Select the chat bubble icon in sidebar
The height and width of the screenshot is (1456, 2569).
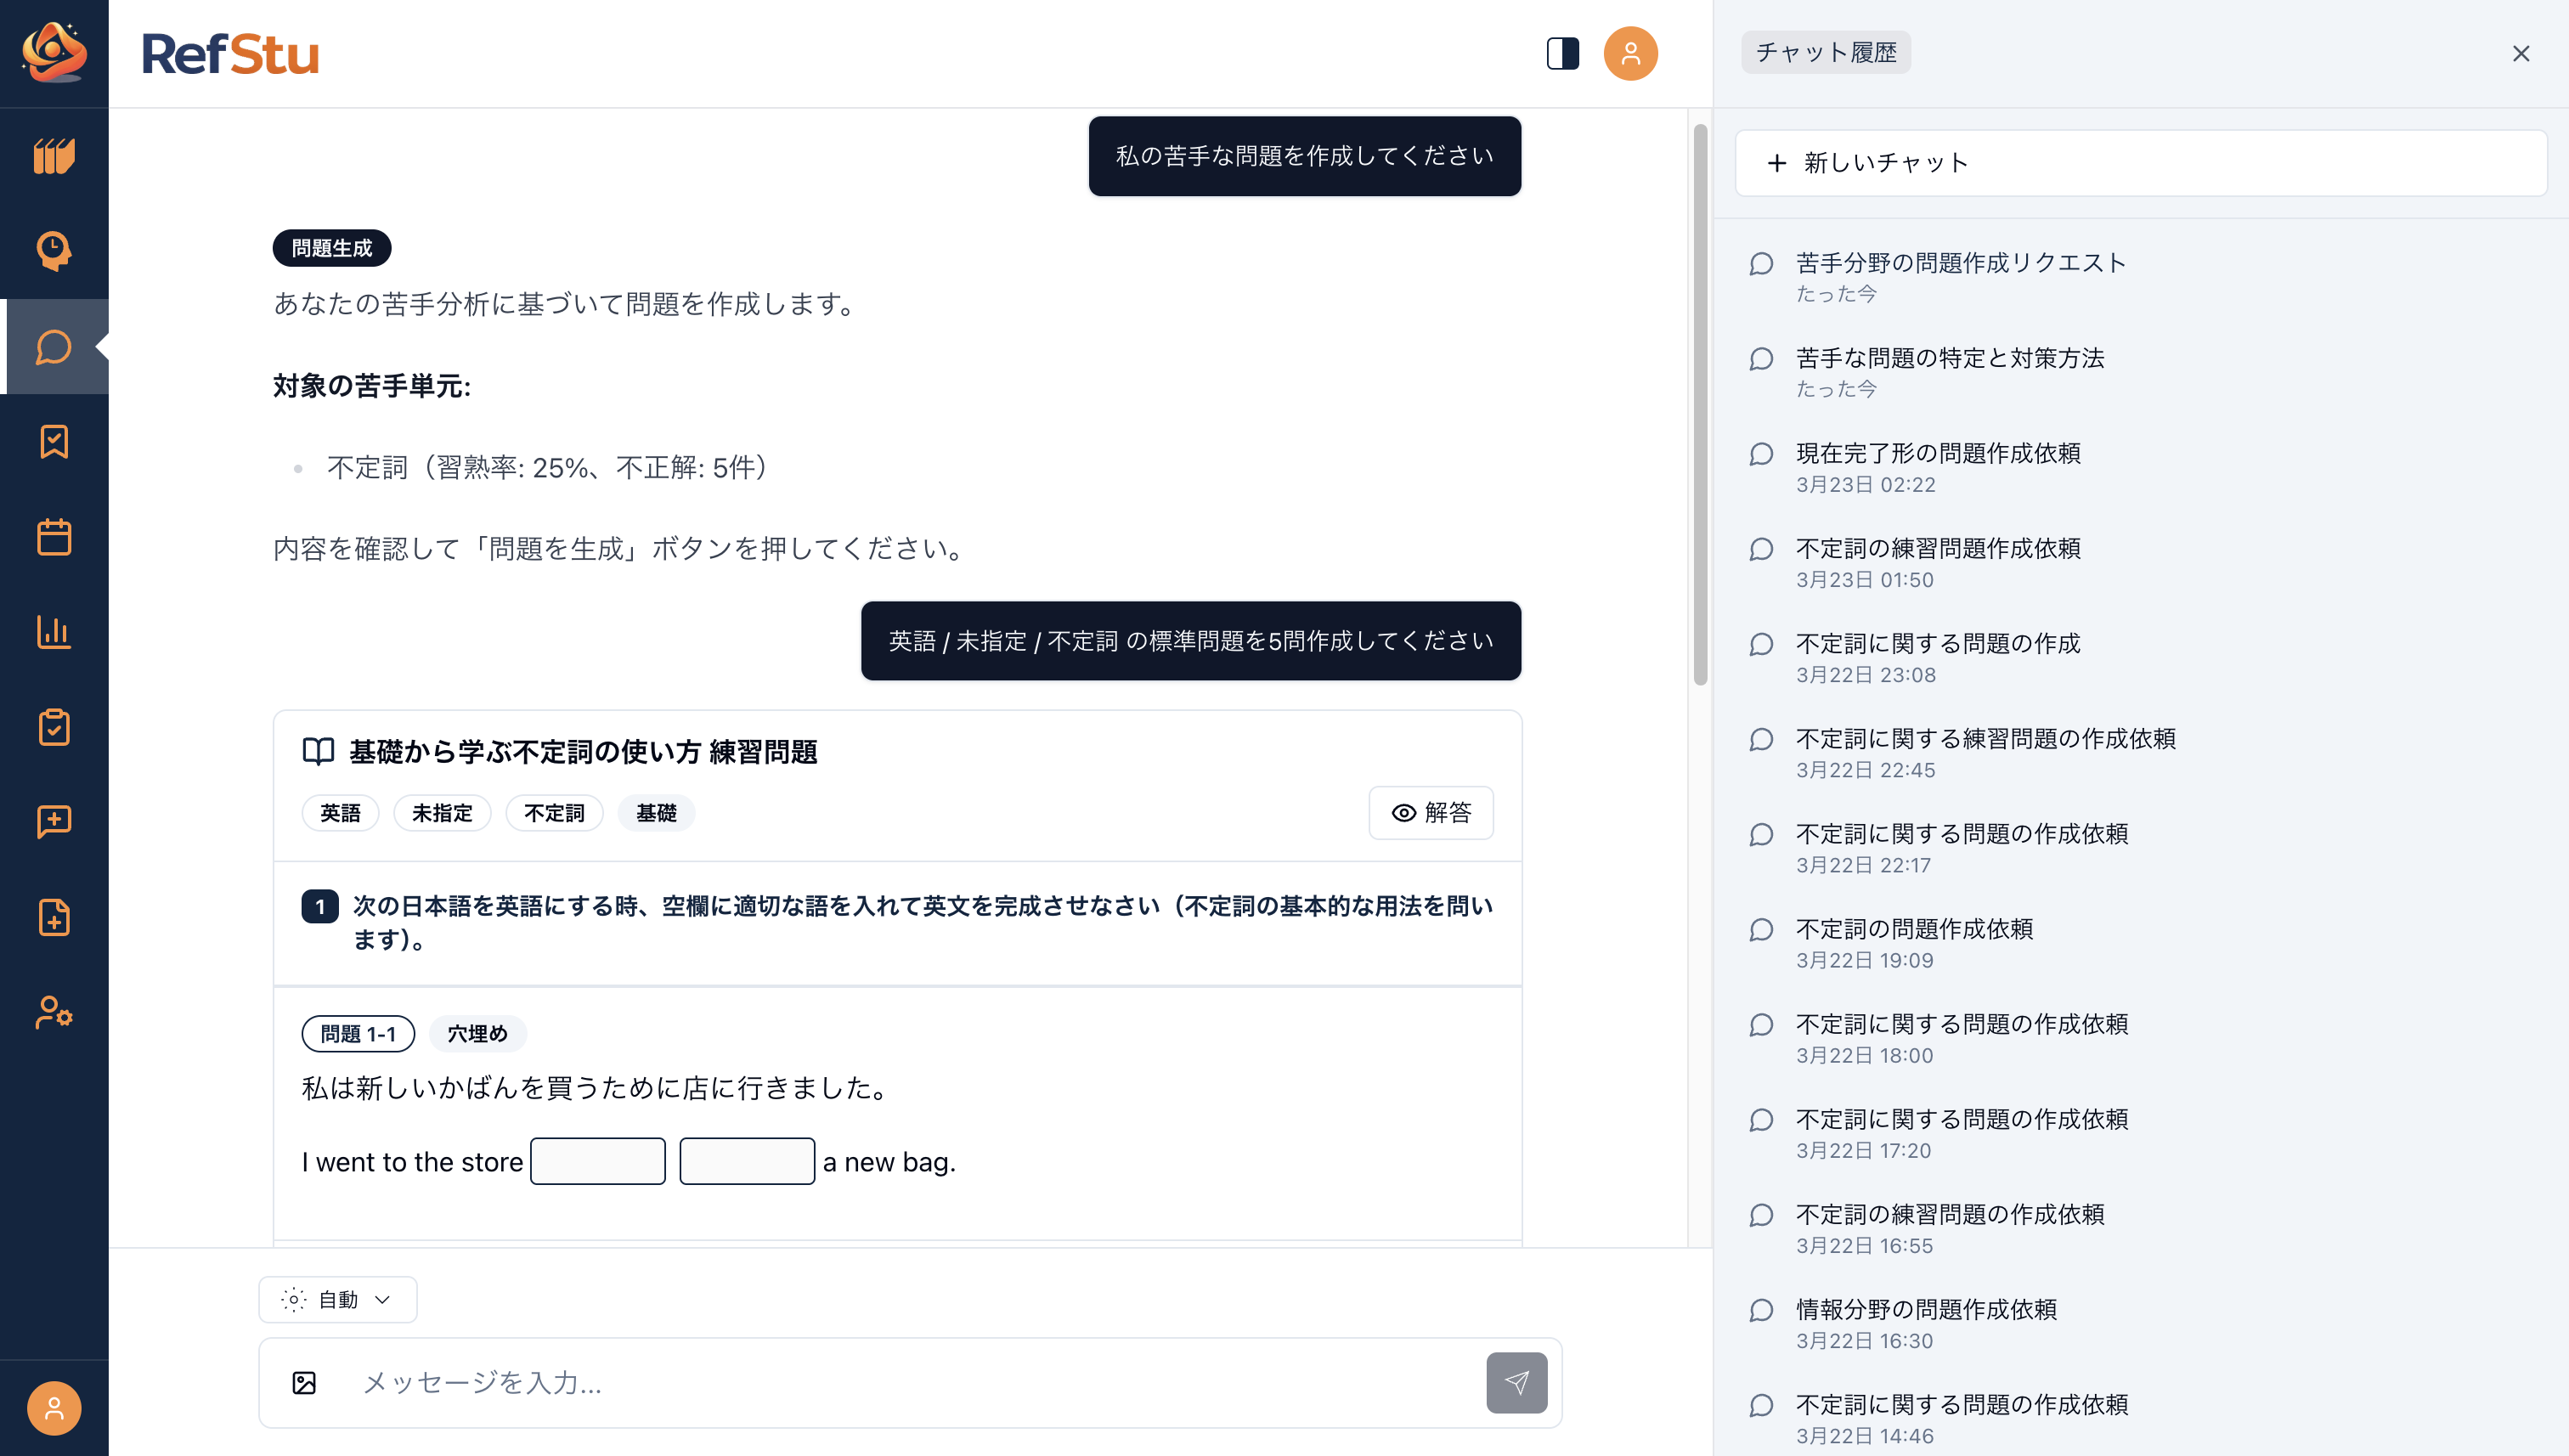click(x=54, y=346)
